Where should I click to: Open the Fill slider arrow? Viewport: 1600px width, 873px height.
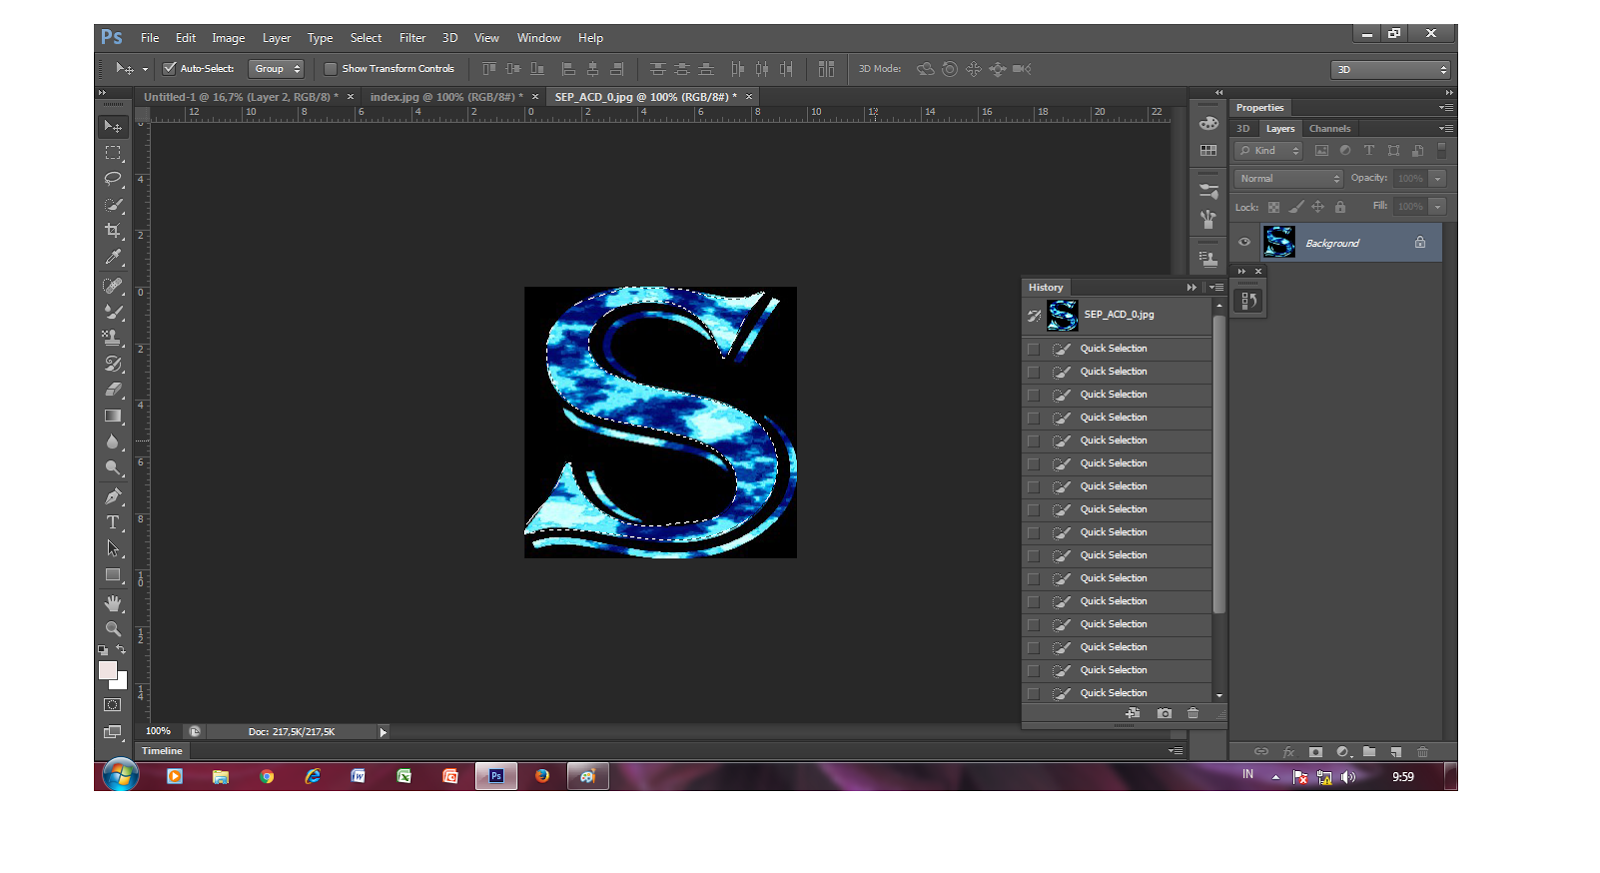click(1437, 206)
